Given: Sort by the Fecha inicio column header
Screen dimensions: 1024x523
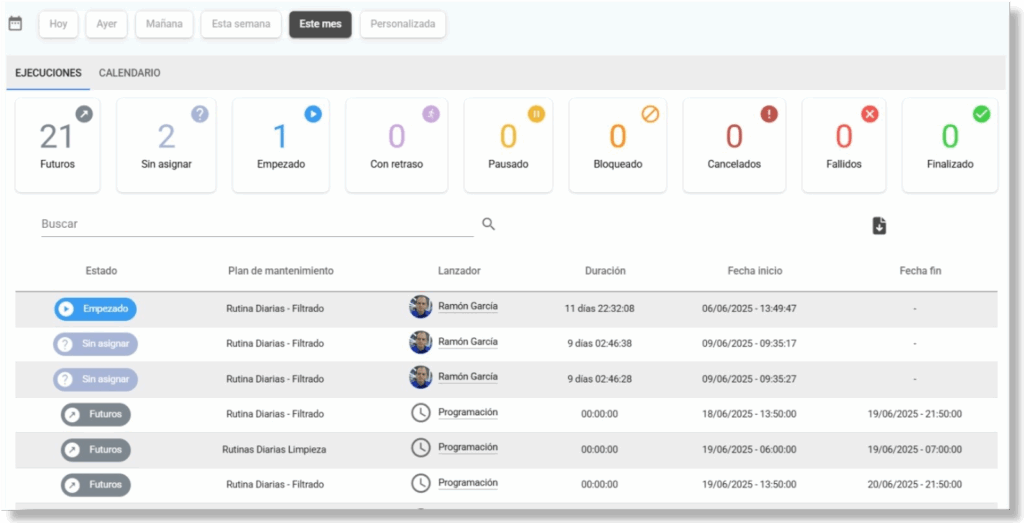Looking at the screenshot, I should pyautogui.click(x=755, y=270).
